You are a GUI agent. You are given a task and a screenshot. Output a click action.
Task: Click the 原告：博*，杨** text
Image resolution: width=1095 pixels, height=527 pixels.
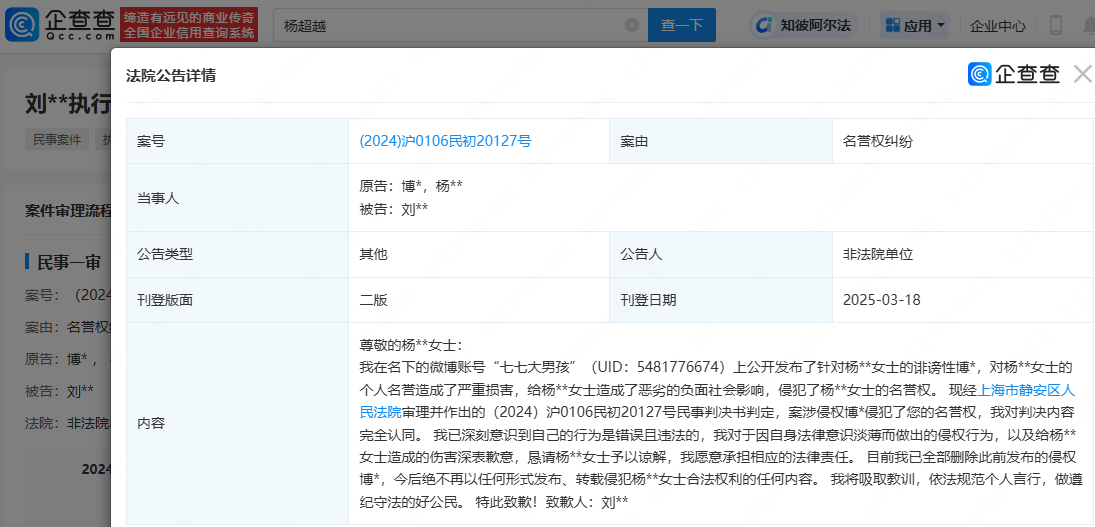(411, 186)
